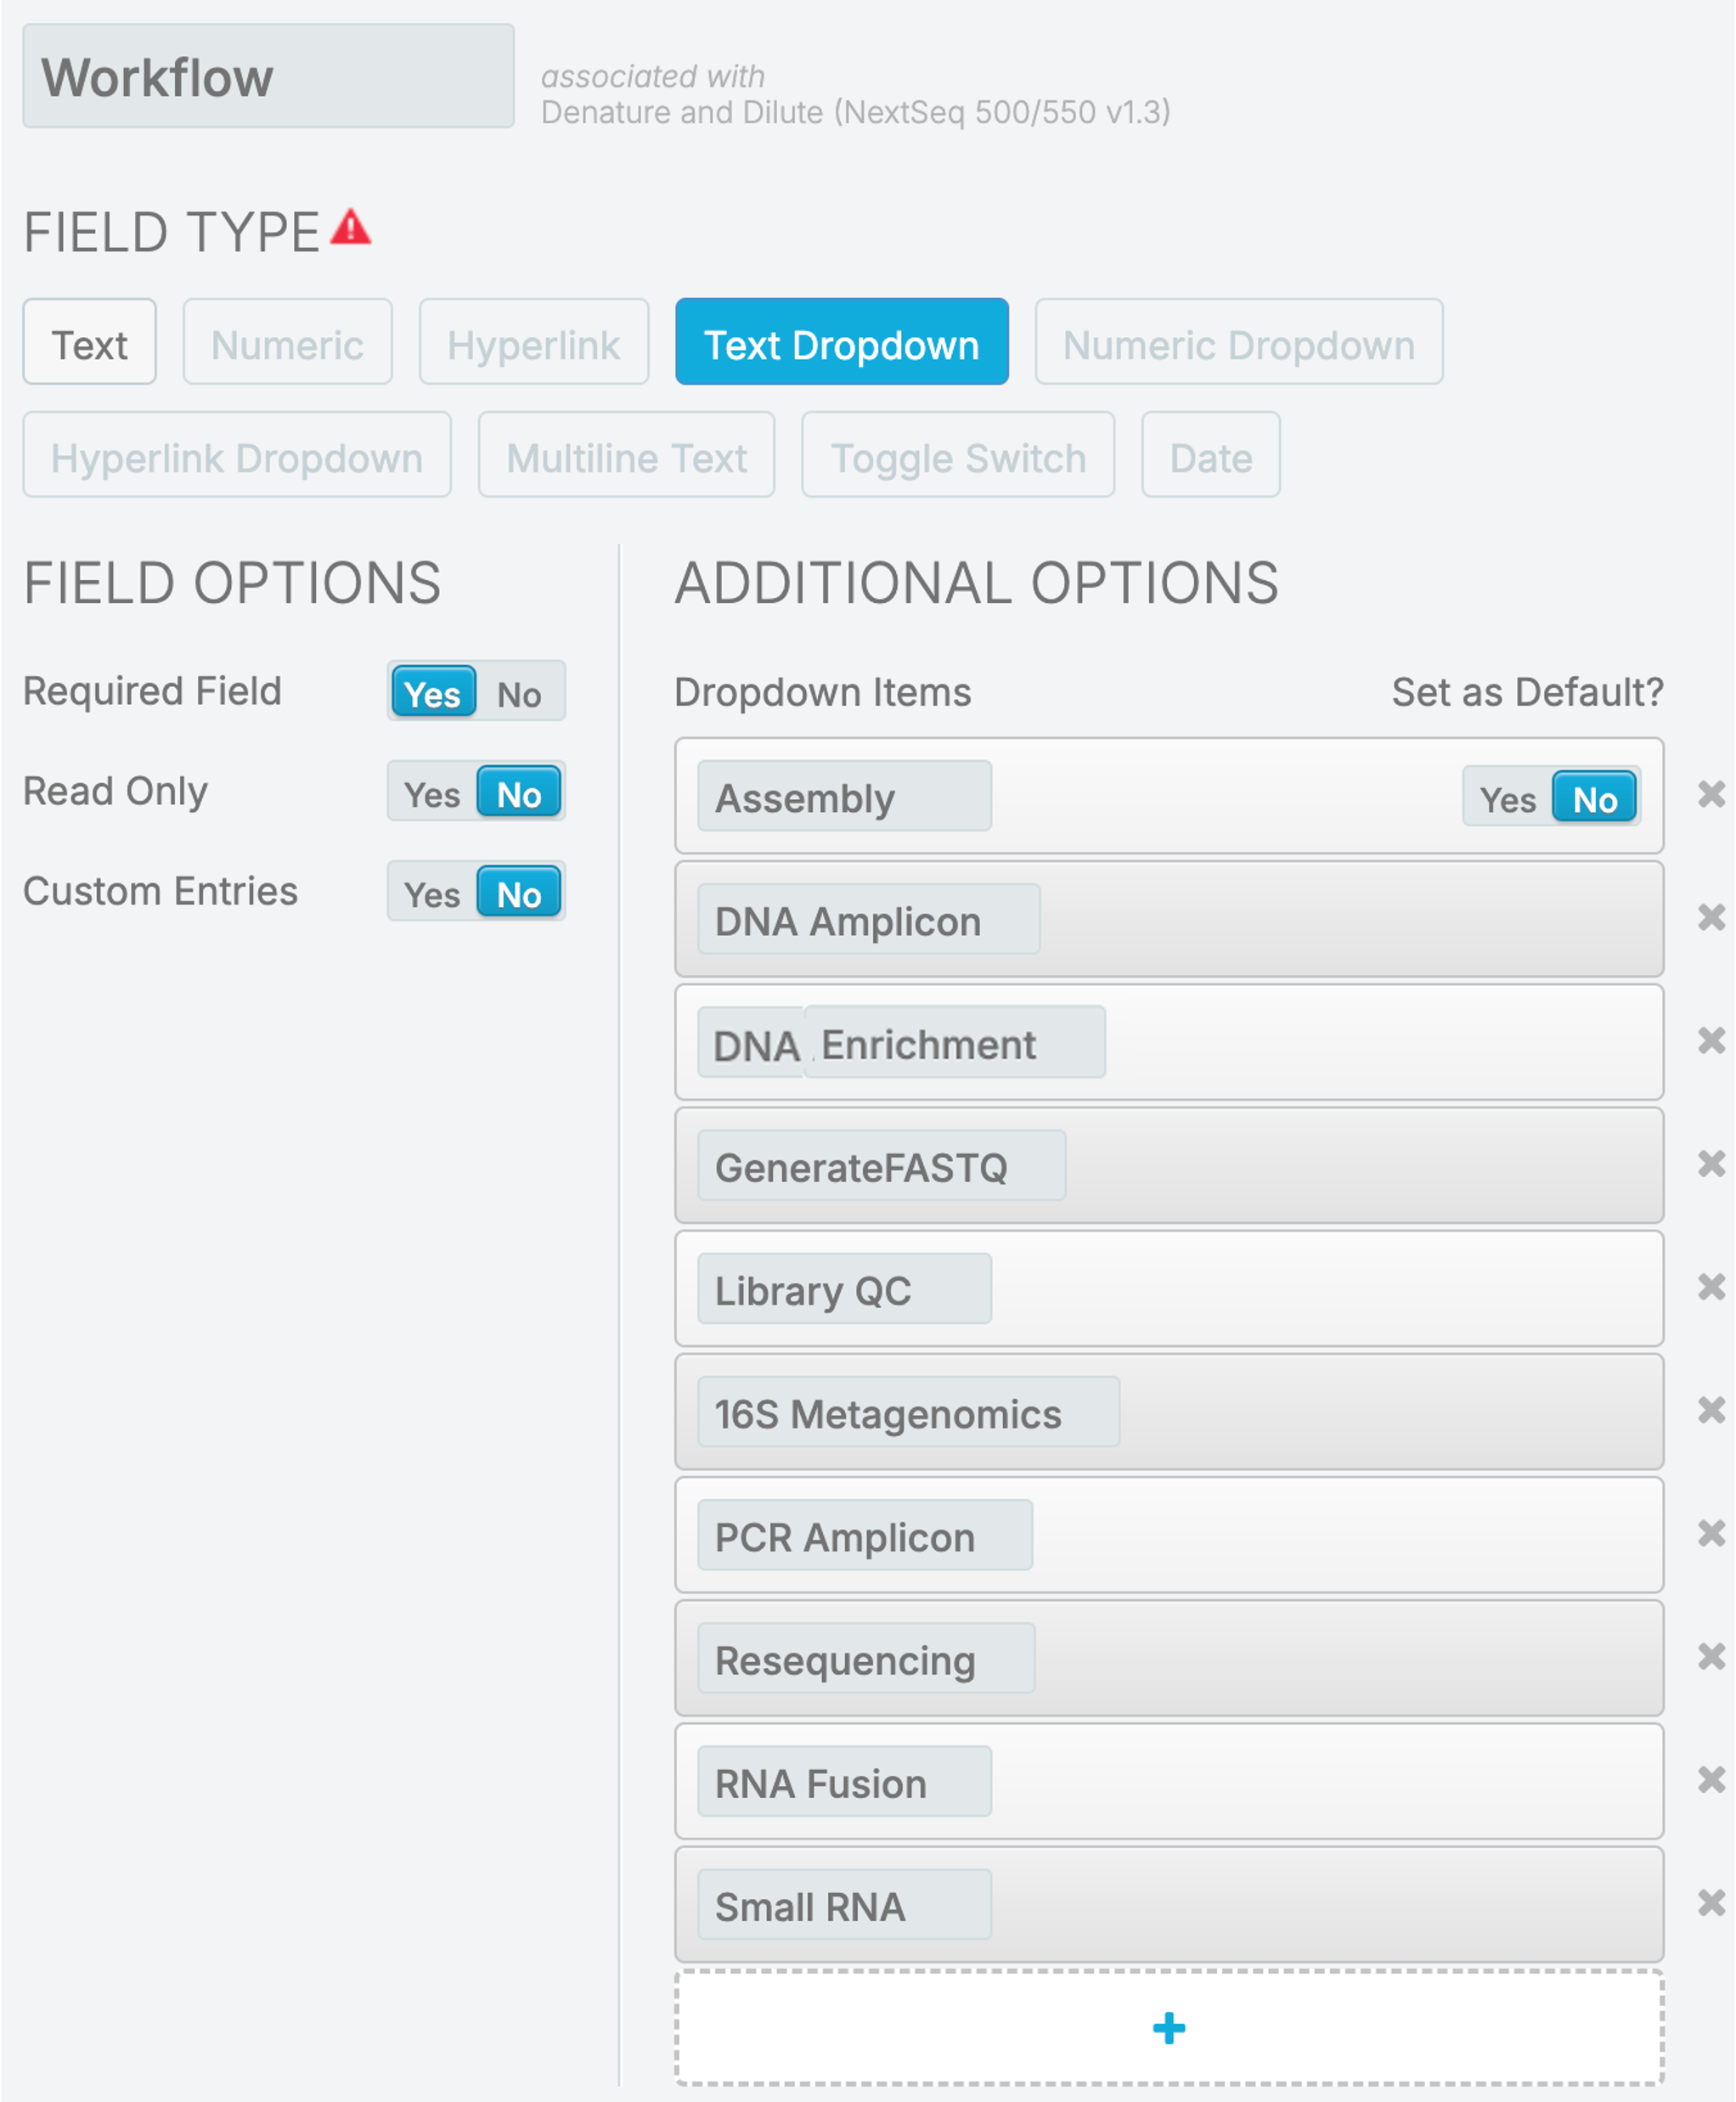
Task: Set Assembly as default with Yes
Action: click(x=1507, y=798)
